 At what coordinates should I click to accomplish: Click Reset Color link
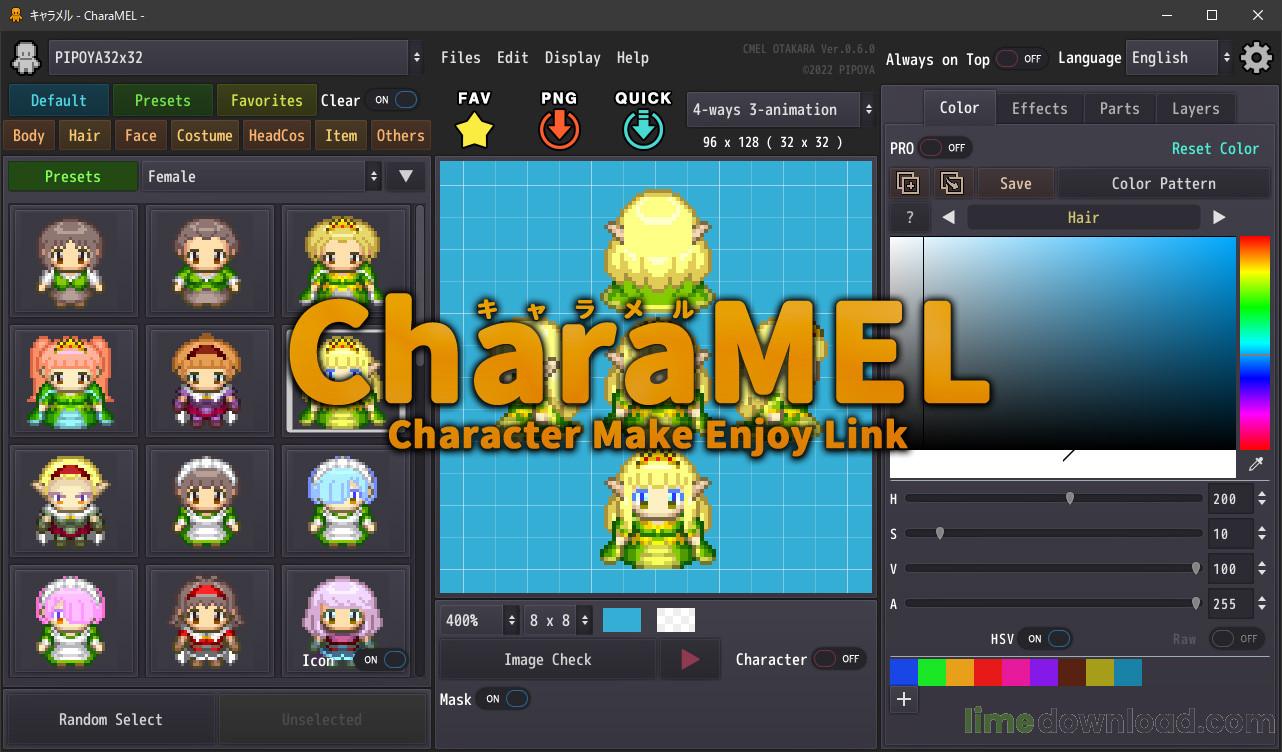(1215, 148)
